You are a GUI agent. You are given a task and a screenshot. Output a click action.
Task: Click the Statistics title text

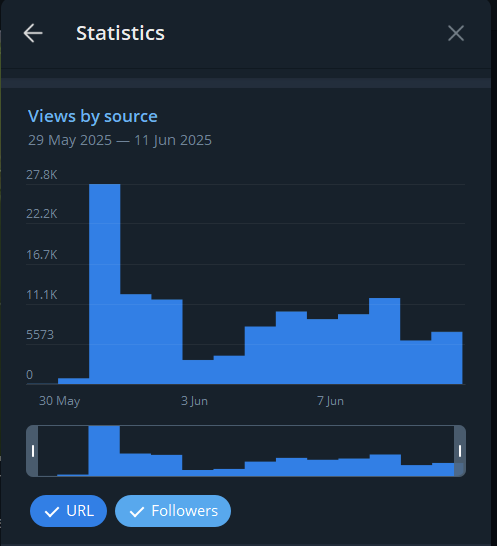[x=120, y=33]
